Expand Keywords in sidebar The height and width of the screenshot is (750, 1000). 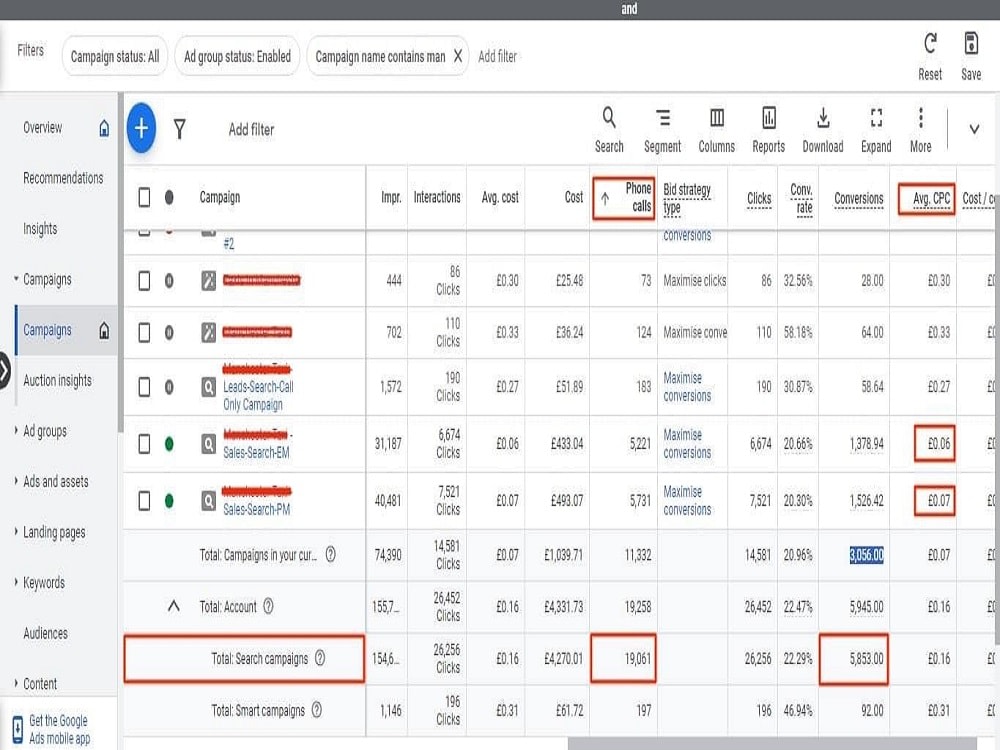pos(16,582)
